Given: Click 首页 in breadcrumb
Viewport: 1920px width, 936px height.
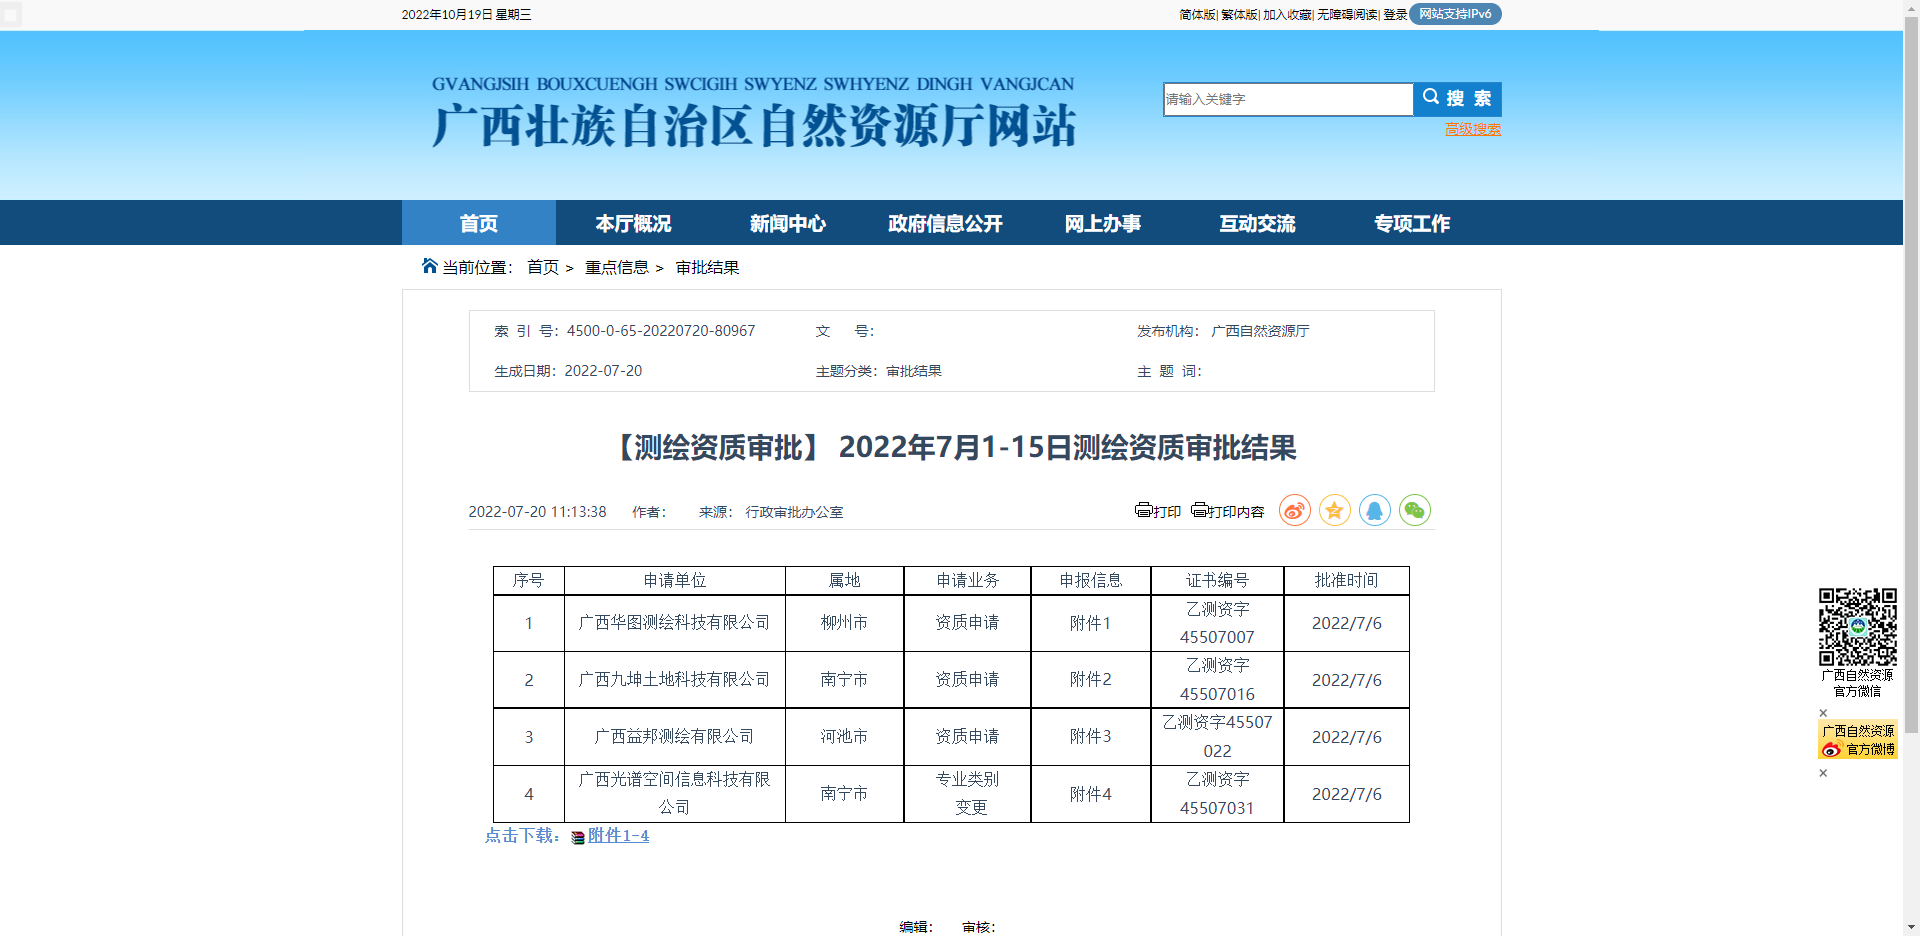Looking at the screenshot, I should tap(543, 267).
